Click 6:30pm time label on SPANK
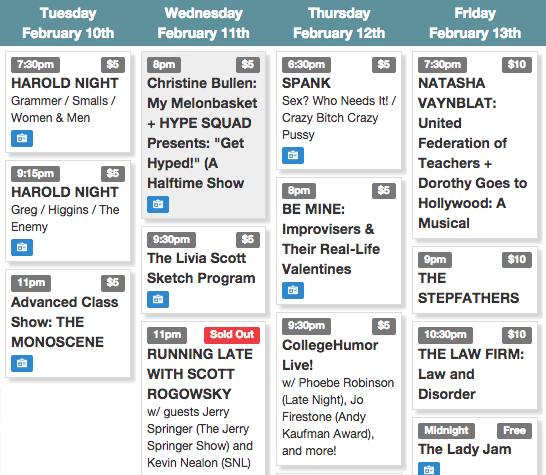This screenshot has height=475, width=546. (x=306, y=65)
